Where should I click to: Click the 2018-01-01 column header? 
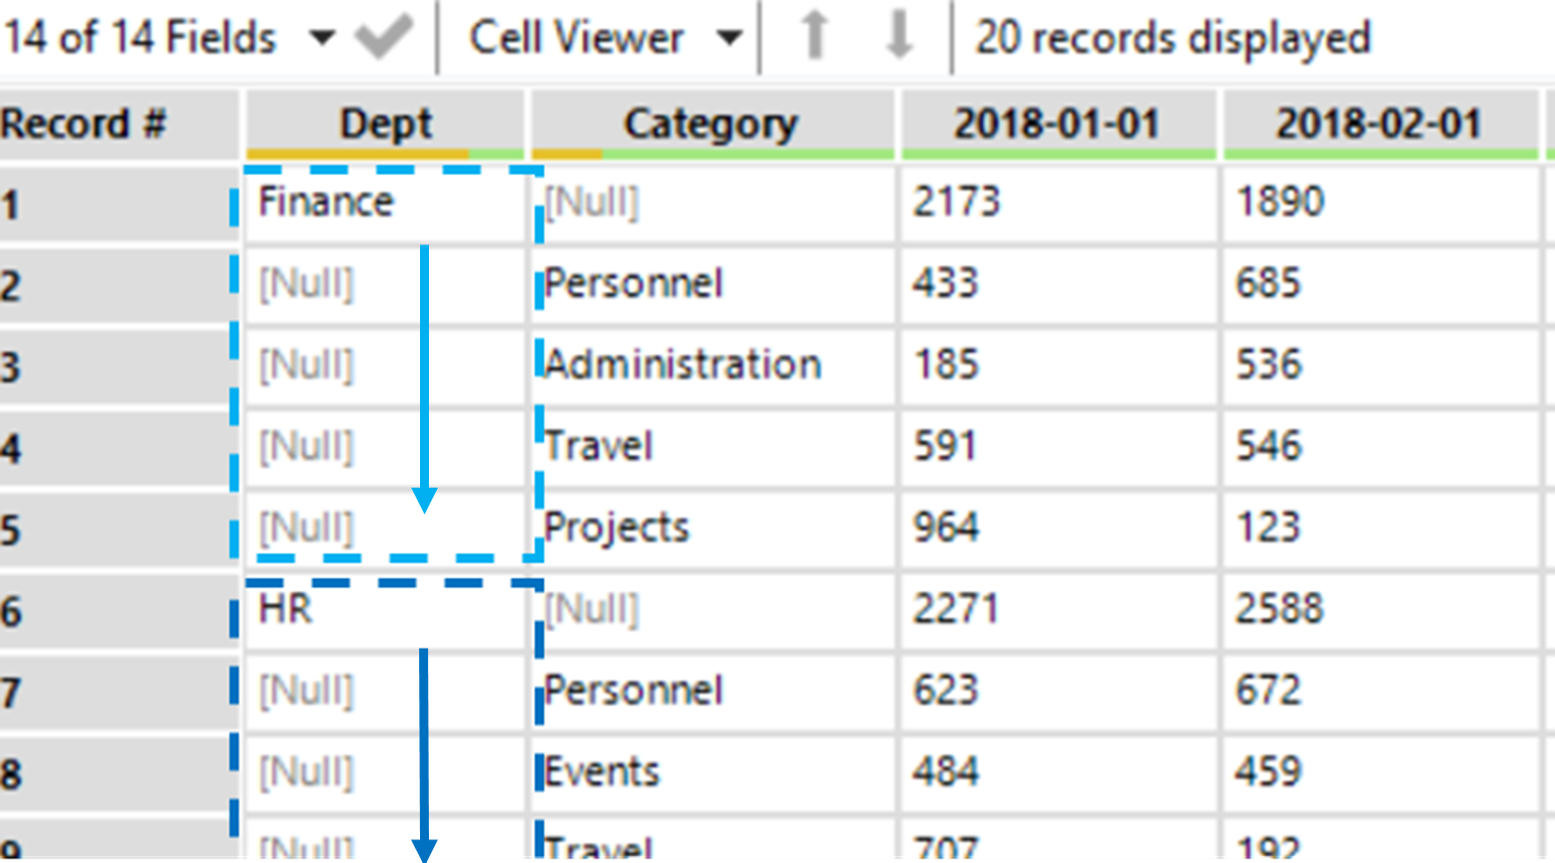pos(1057,124)
